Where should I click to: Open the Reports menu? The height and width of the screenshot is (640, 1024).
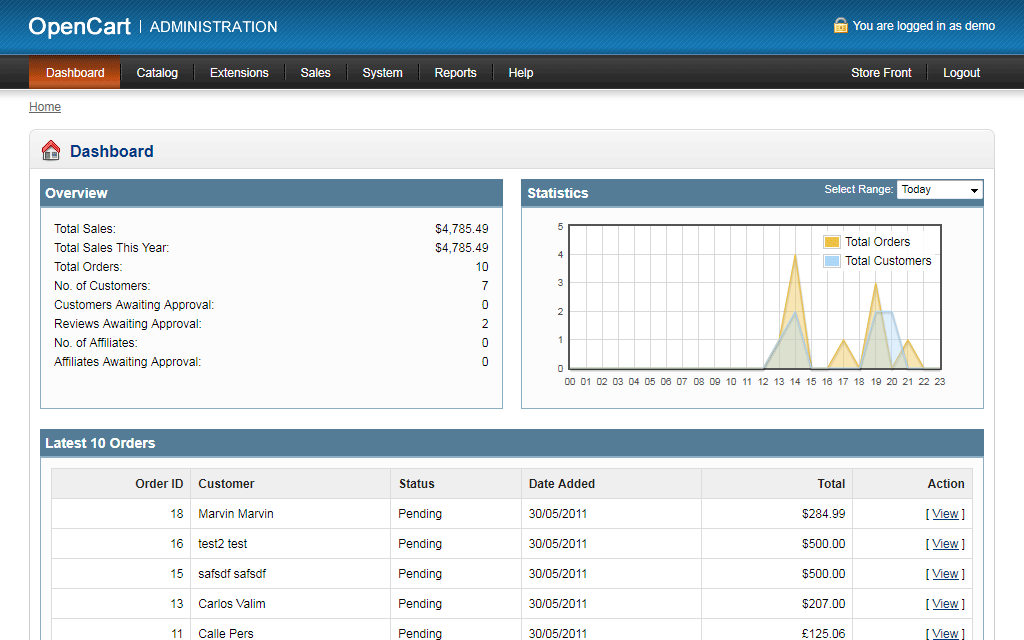pos(455,73)
